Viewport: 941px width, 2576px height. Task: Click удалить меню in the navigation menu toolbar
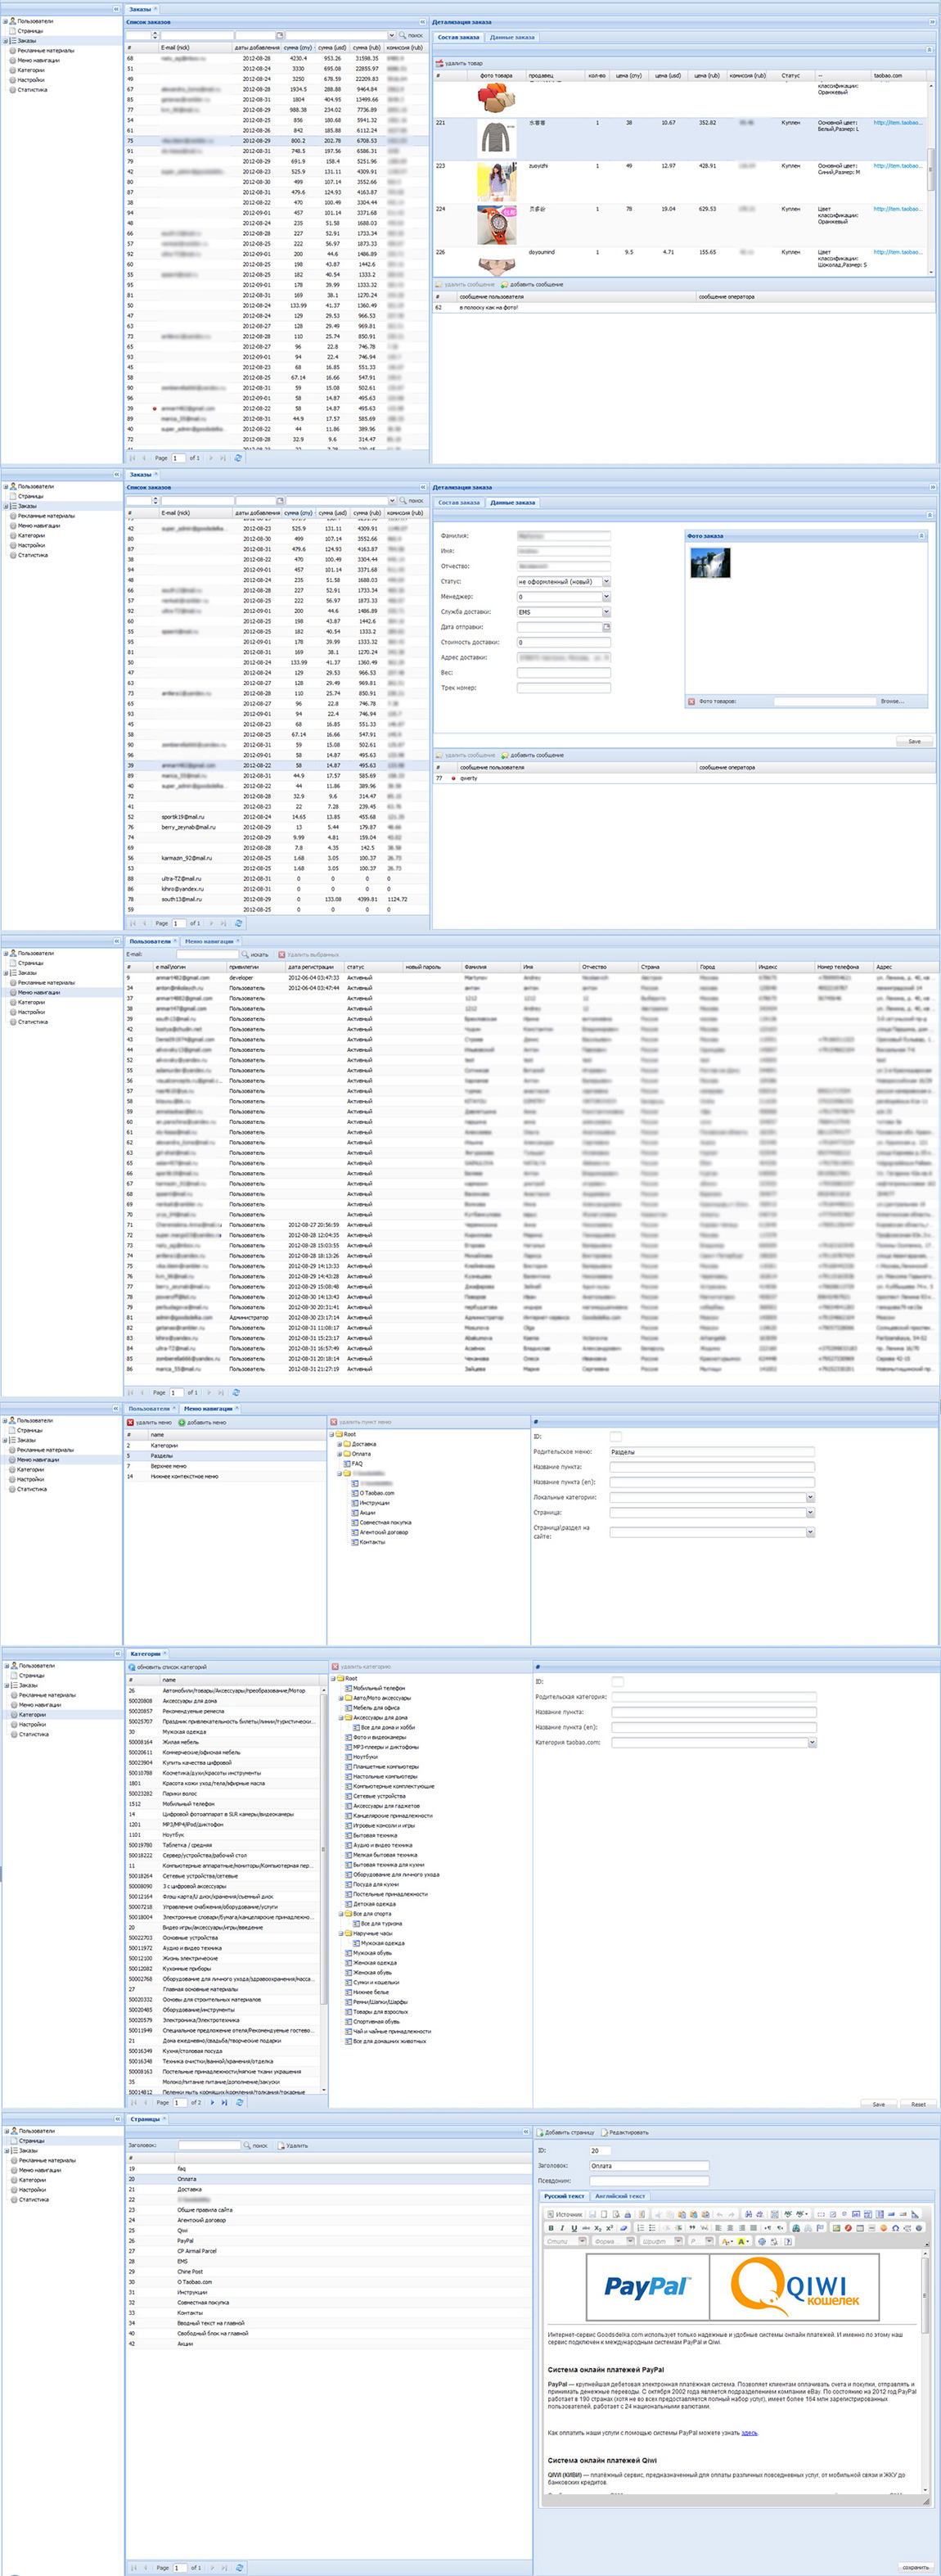pyautogui.click(x=150, y=1422)
